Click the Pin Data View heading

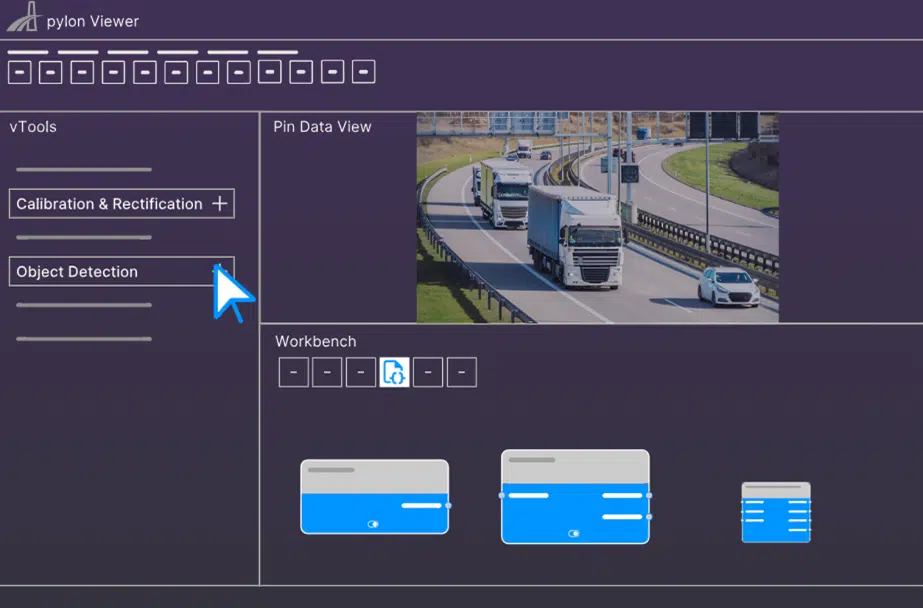[x=322, y=127]
